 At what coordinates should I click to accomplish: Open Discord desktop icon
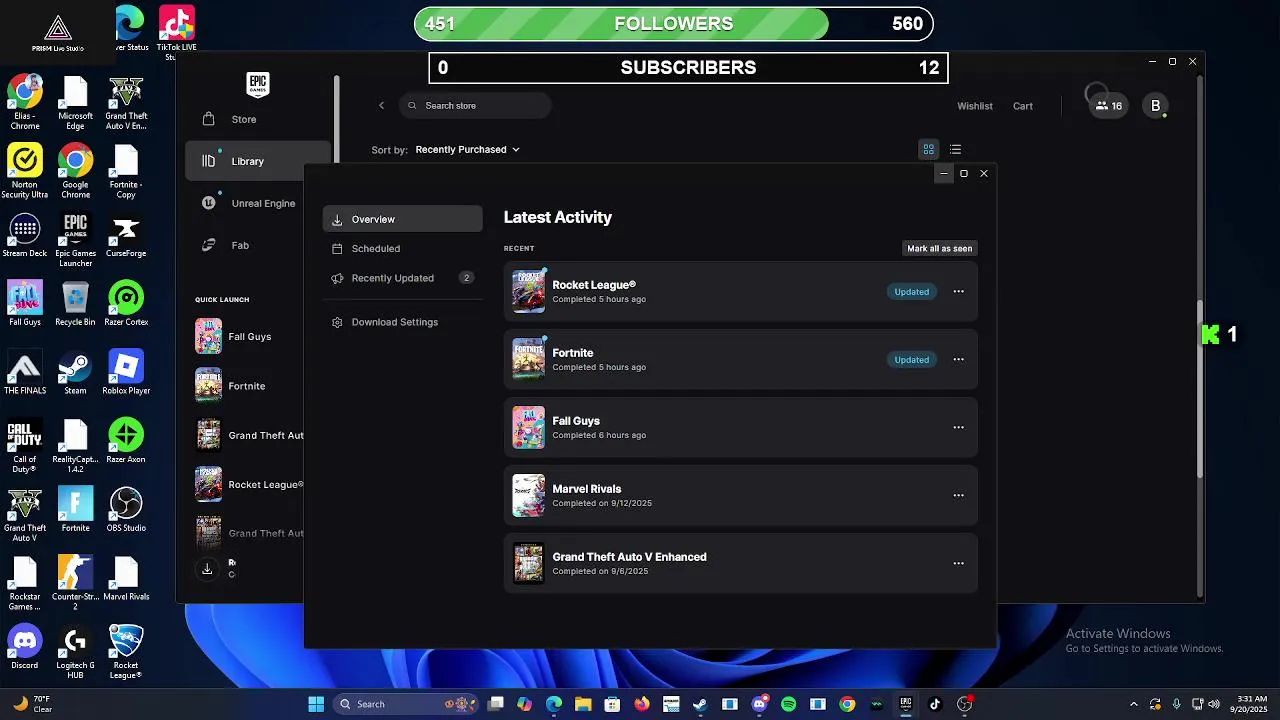click(x=25, y=647)
